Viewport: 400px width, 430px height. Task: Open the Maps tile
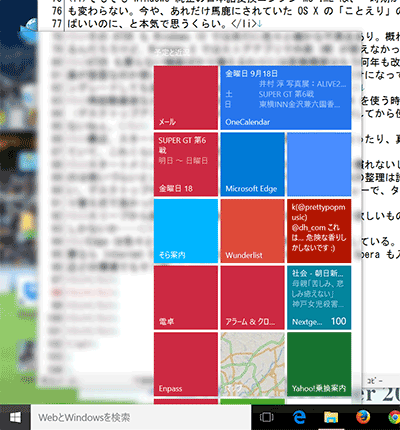click(x=252, y=364)
